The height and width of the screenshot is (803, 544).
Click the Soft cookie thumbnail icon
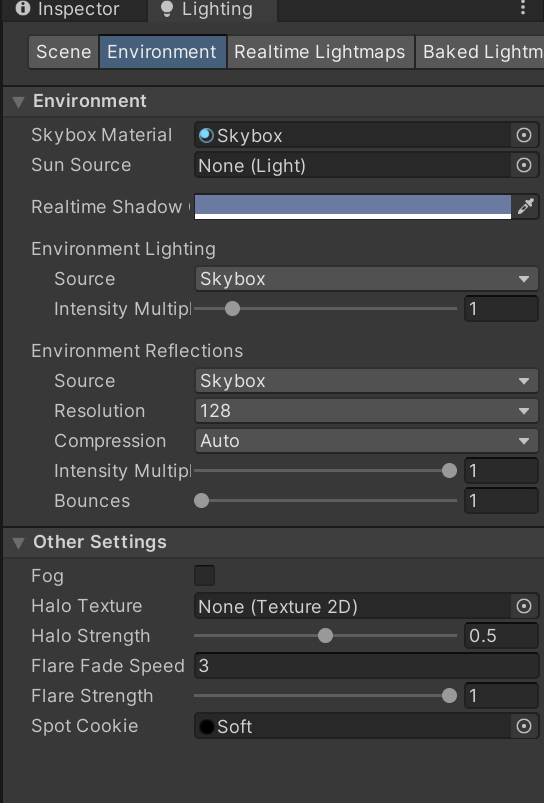[x=206, y=726]
